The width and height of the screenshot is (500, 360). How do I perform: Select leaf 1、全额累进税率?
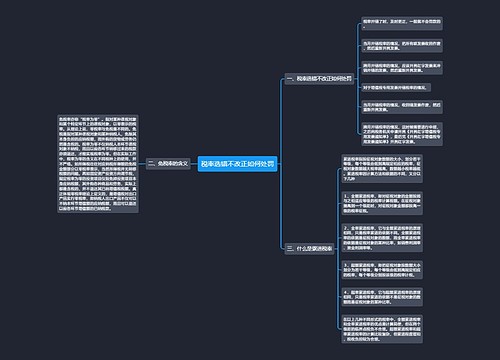(382, 203)
